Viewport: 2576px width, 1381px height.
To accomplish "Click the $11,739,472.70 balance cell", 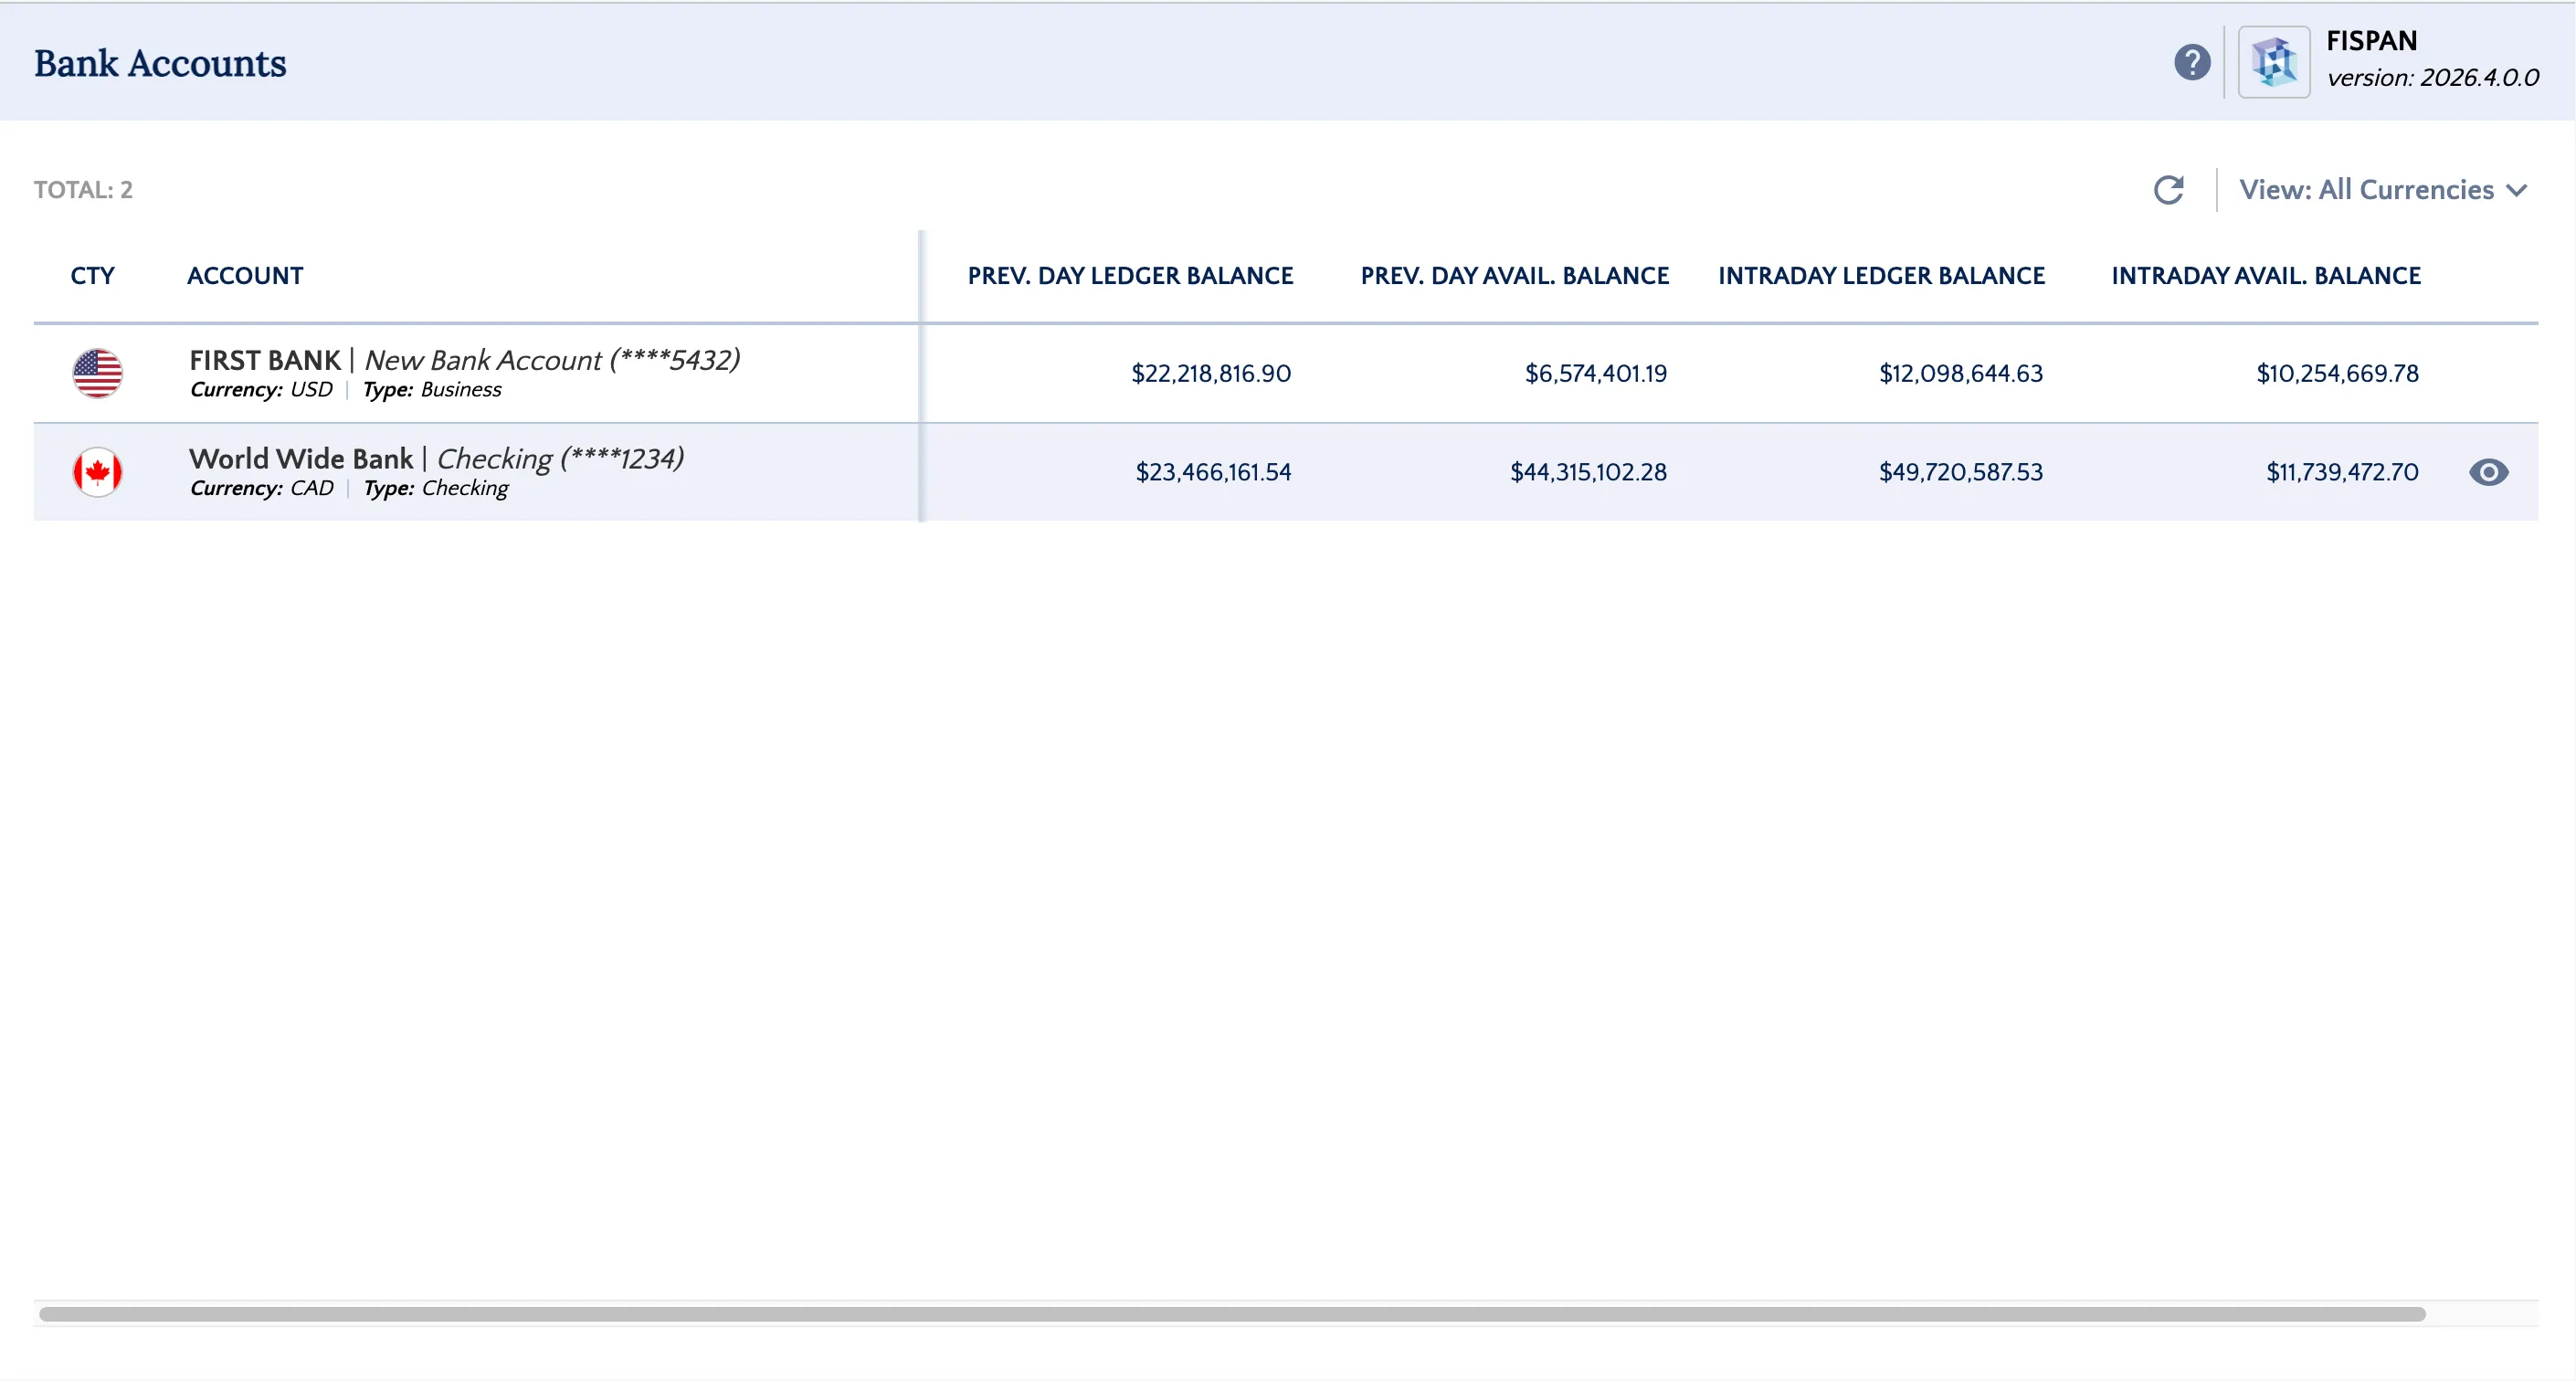I will tap(2342, 472).
